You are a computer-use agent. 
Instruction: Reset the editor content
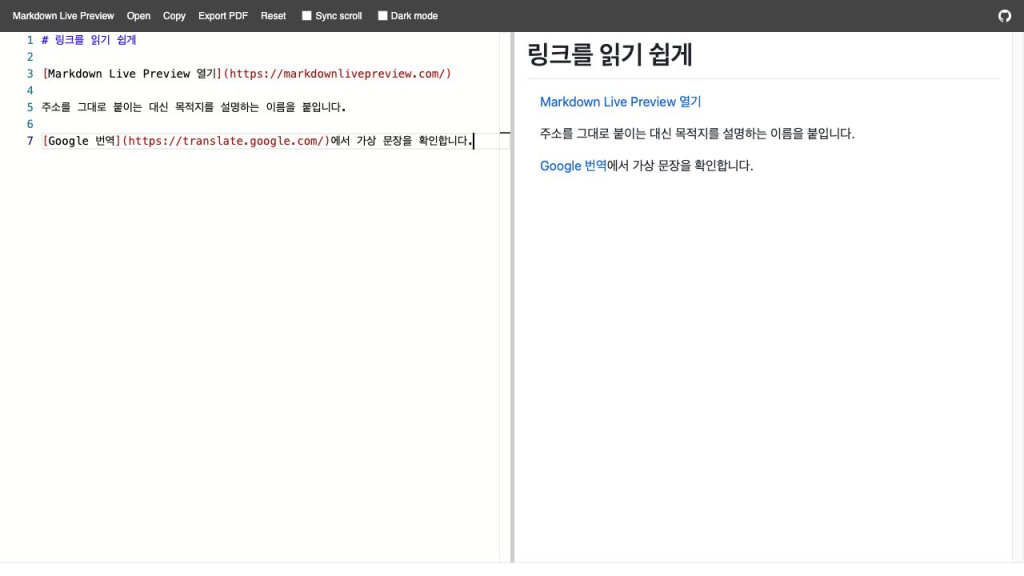pos(273,16)
